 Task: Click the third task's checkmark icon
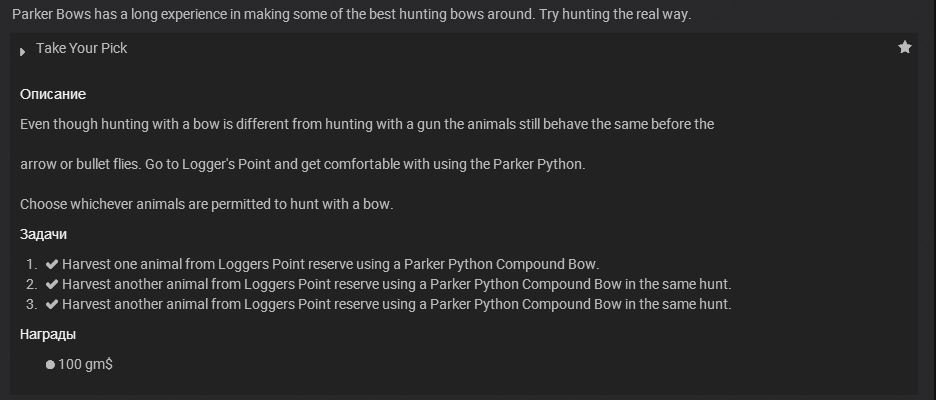[x=52, y=304]
